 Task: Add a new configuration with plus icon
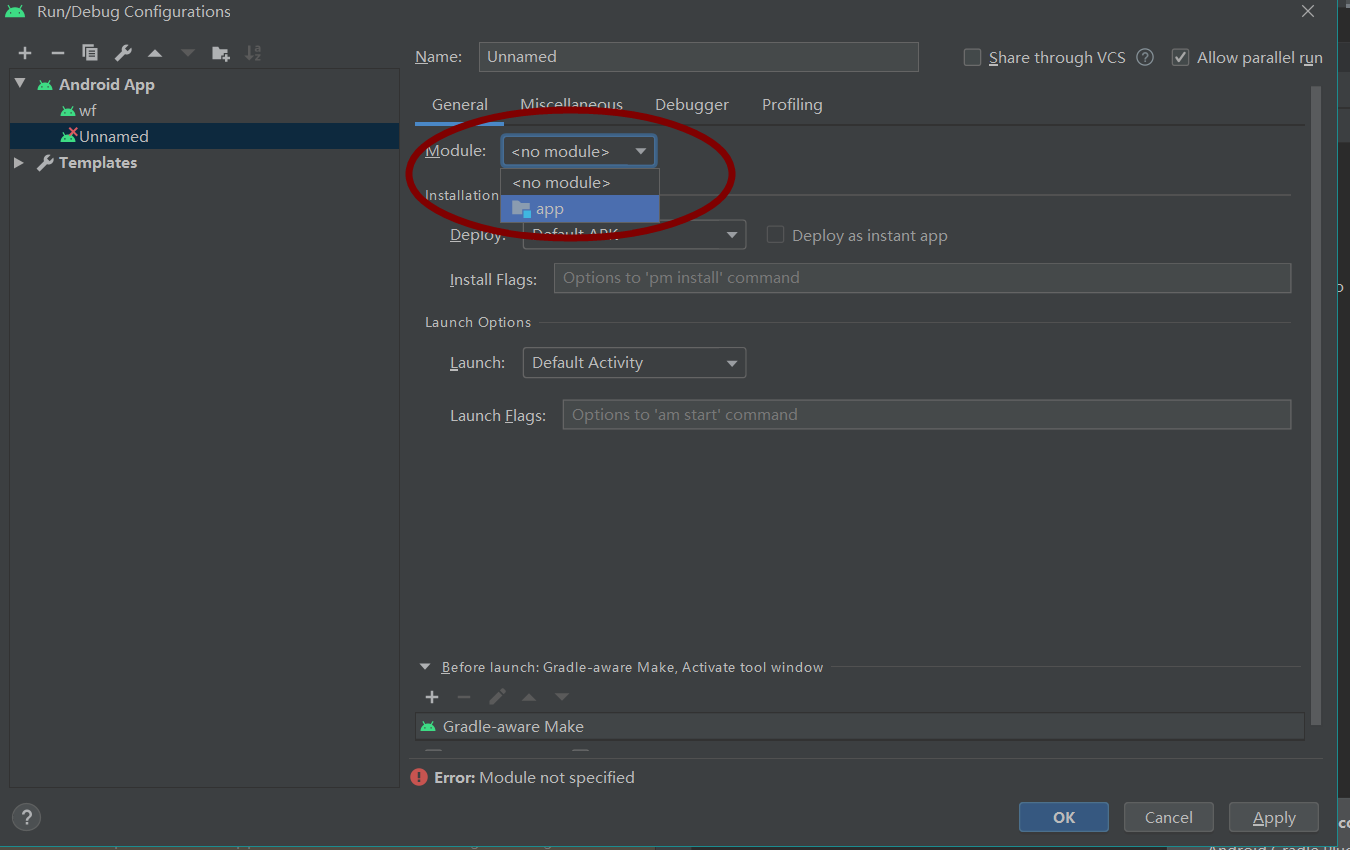(25, 53)
